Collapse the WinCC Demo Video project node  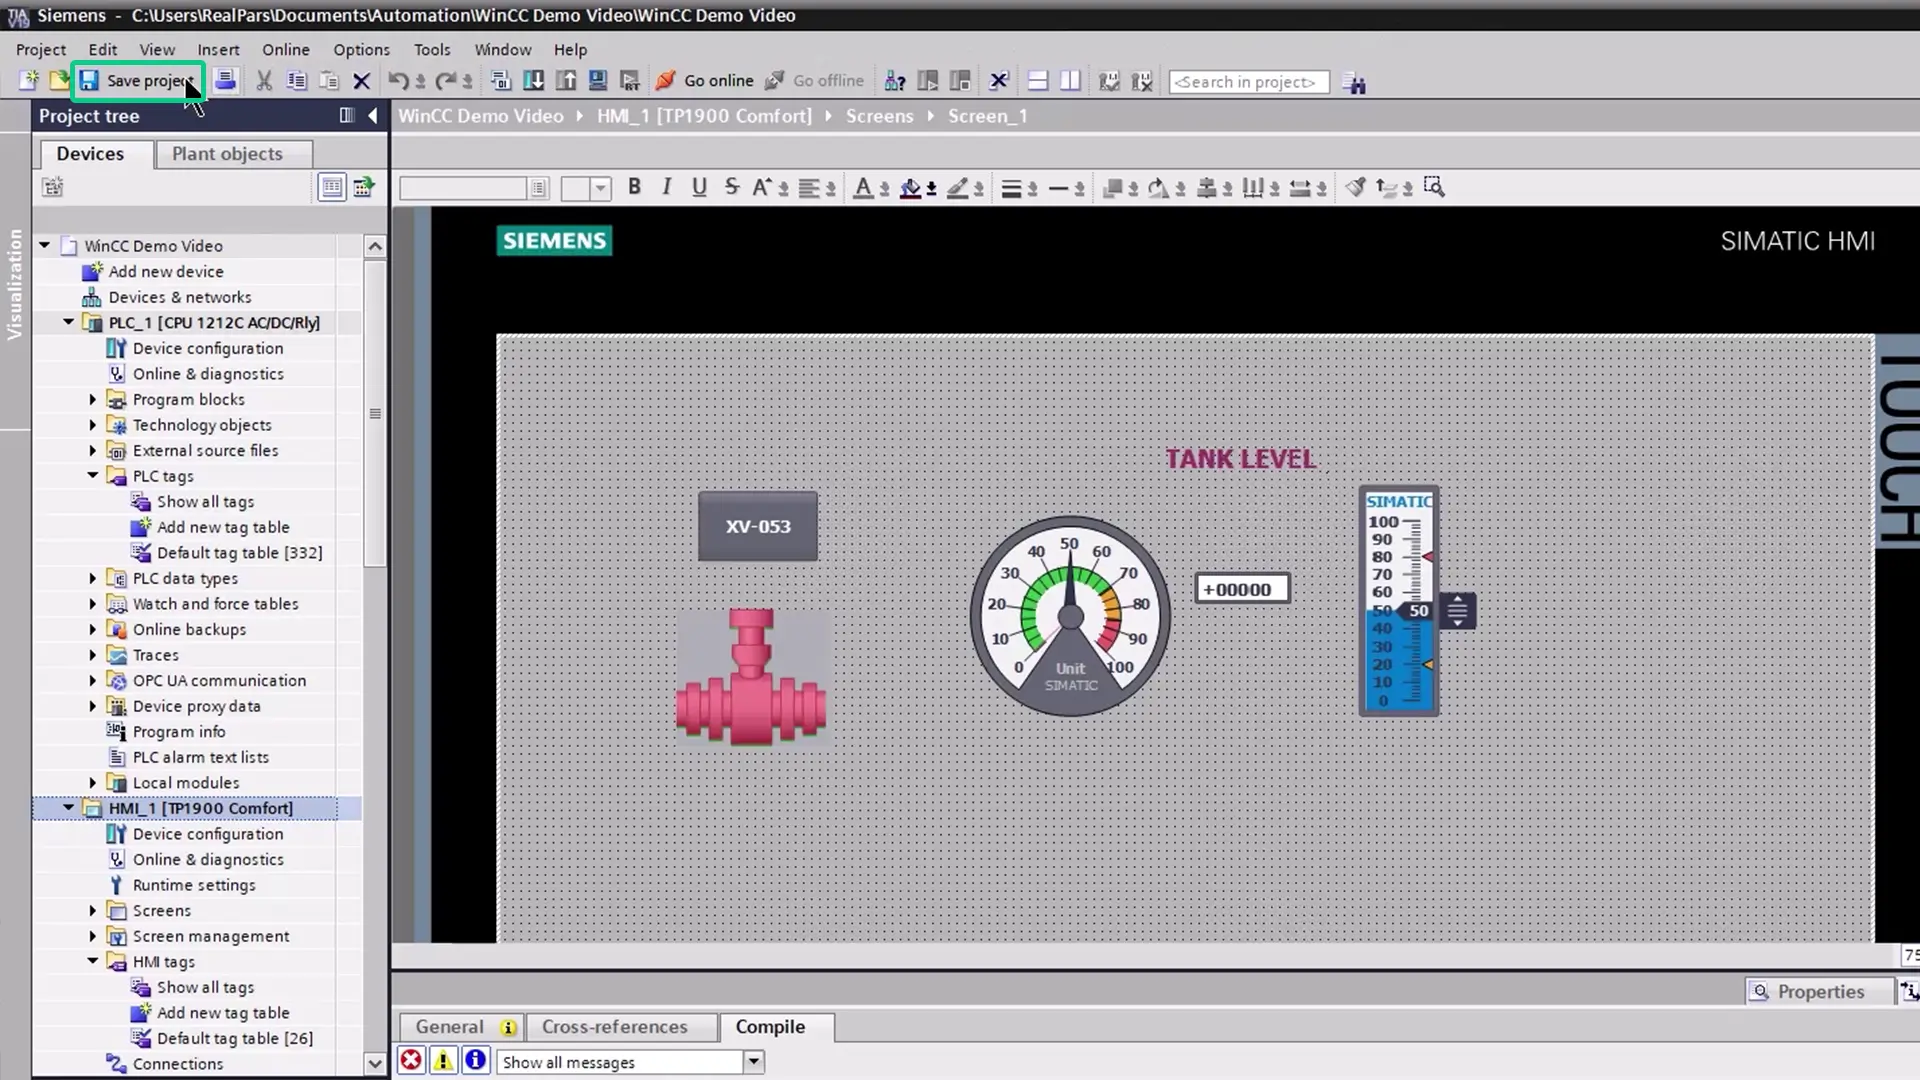[44, 245]
